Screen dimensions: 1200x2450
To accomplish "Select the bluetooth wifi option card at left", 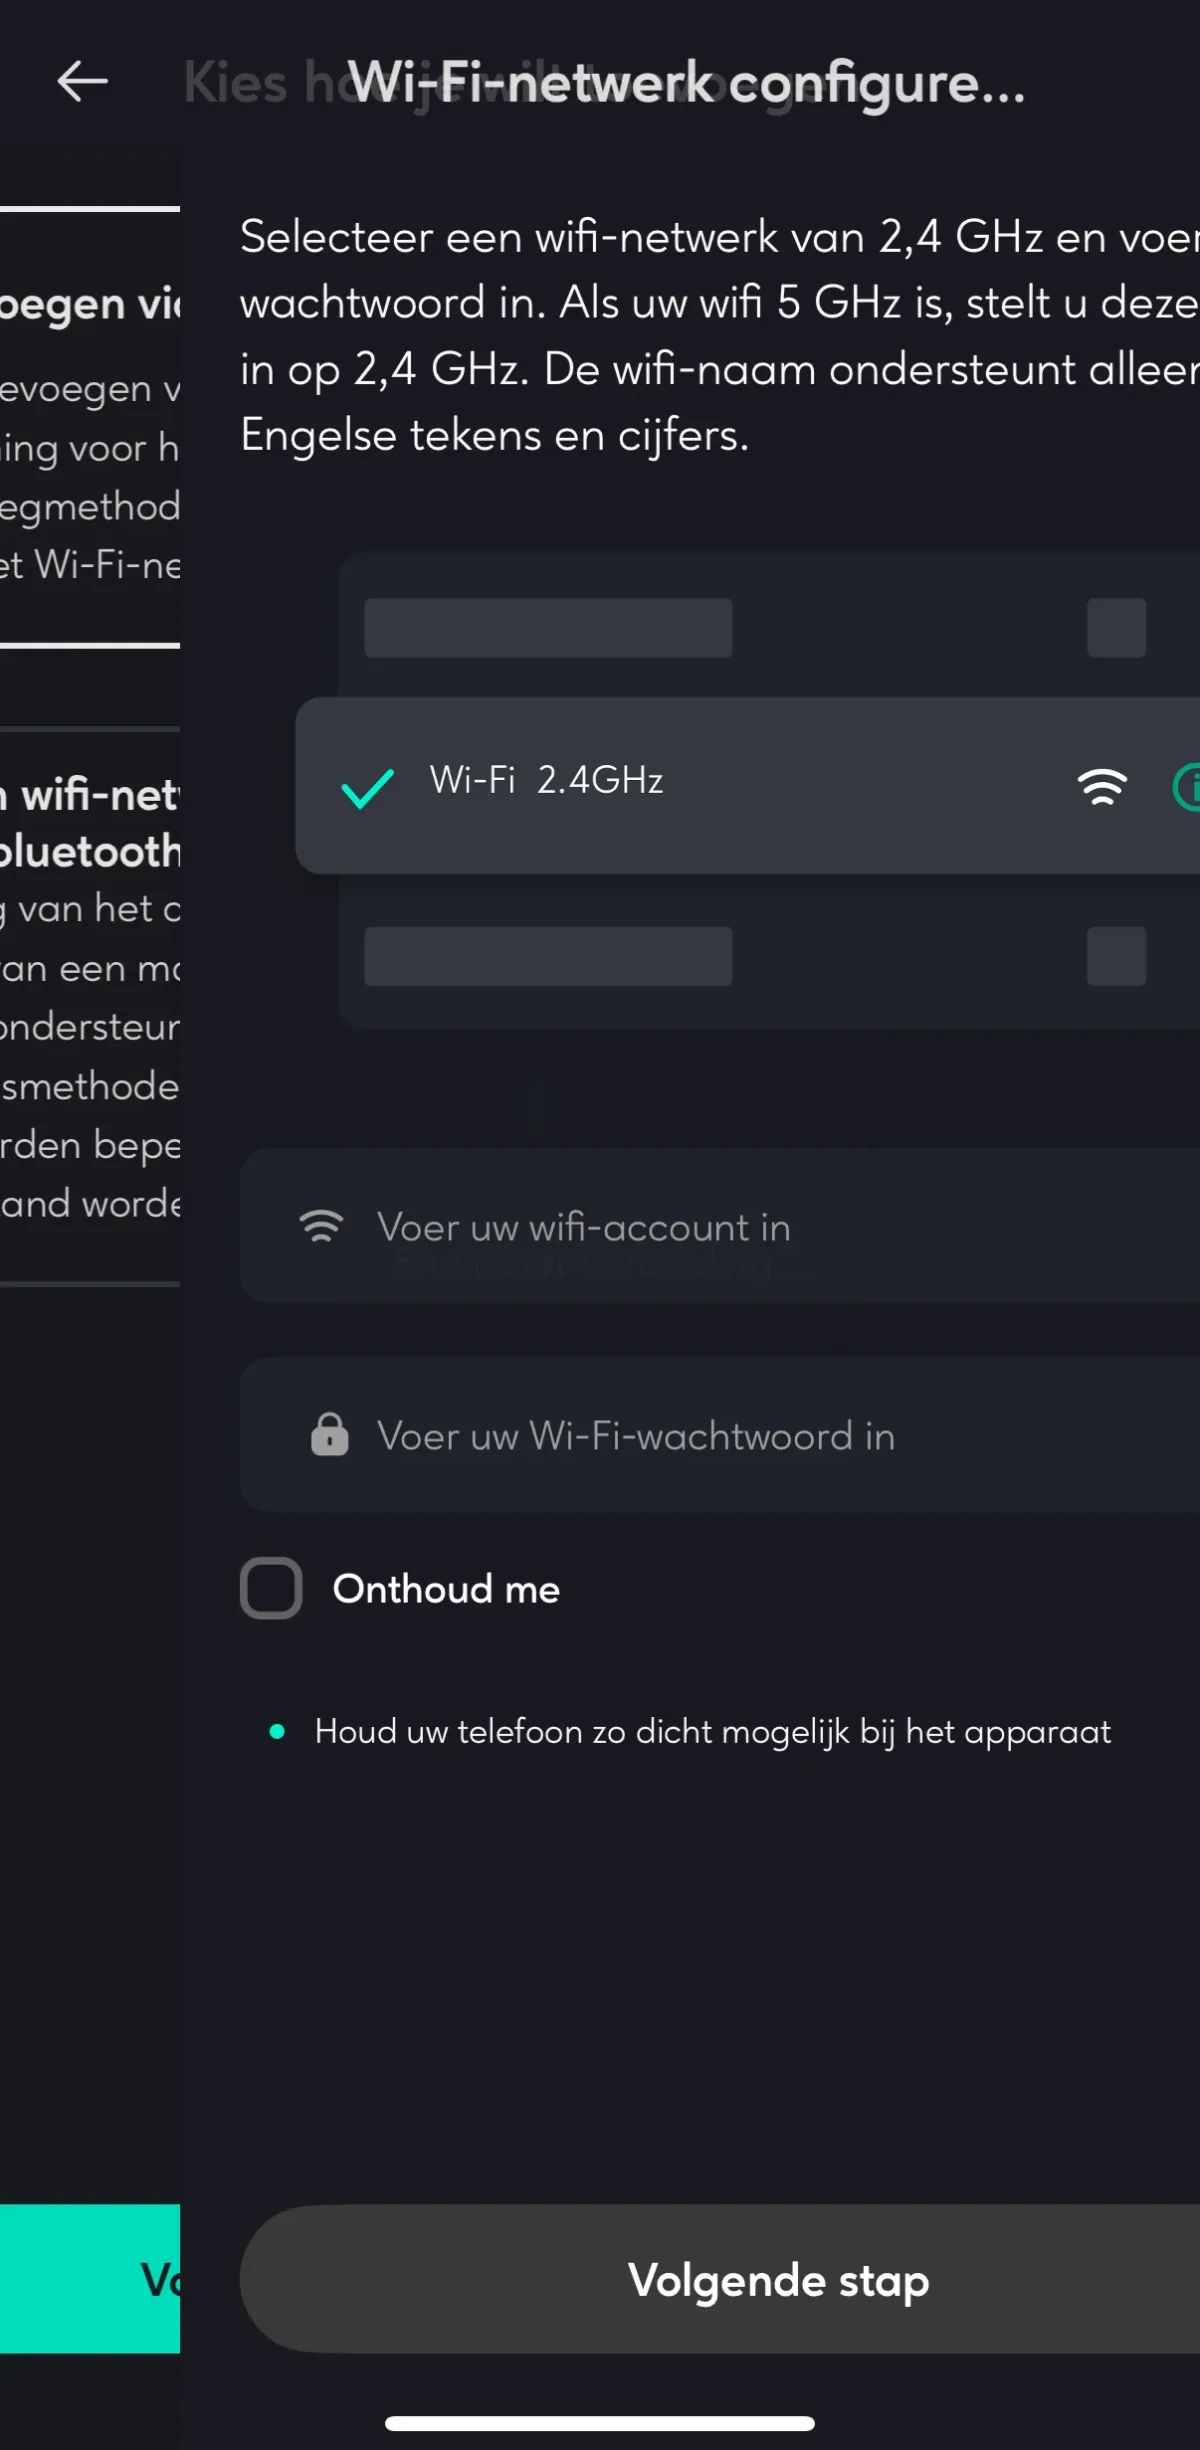I will 90,1000.
